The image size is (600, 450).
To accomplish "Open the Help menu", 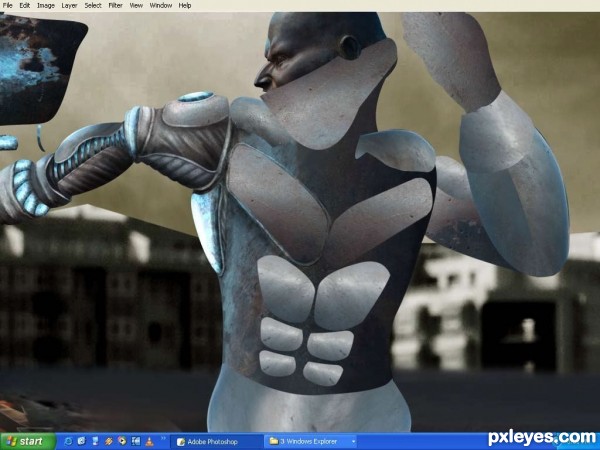I will click(185, 5).
